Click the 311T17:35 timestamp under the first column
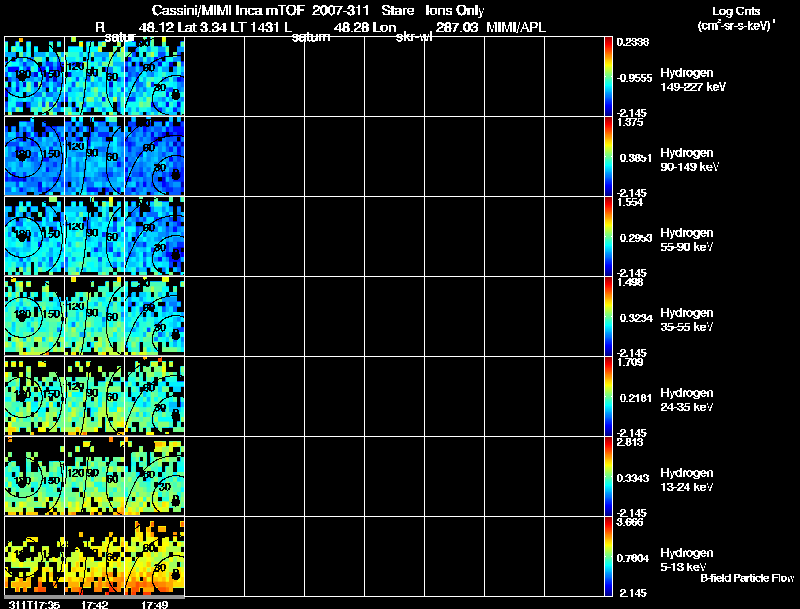The image size is (800, 609). 34,604
